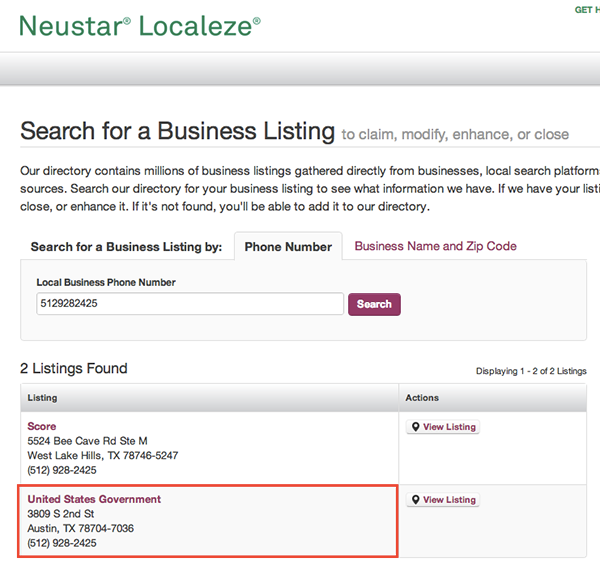Click the Austin, TX 78704-7036 line

[80, 528]
